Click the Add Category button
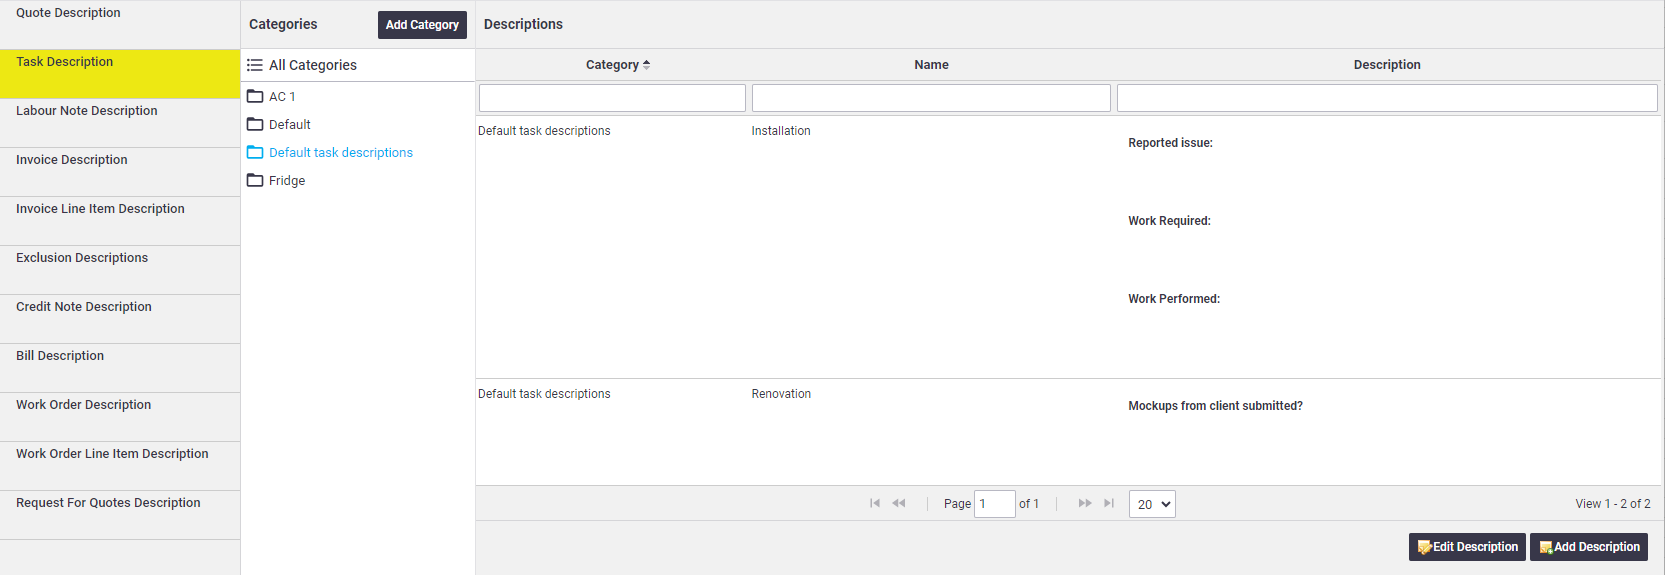 (422, 25)
